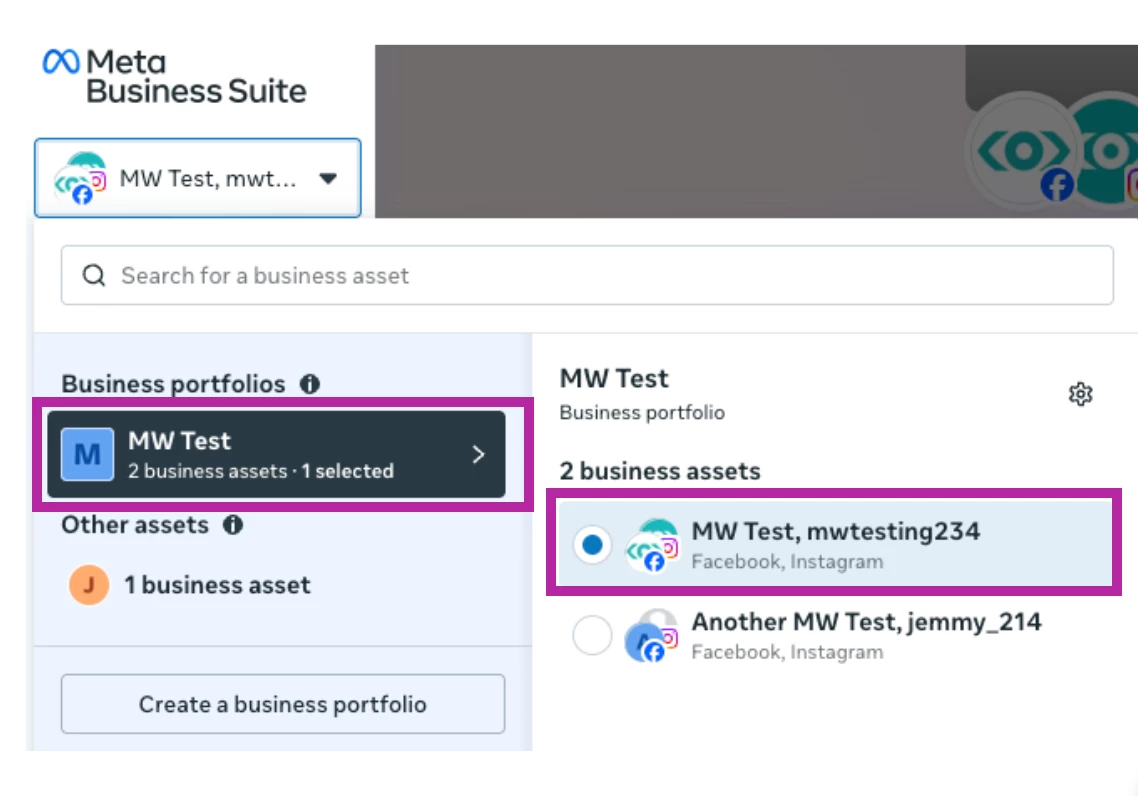Click the orange J avatar icon
Viewport: 1138px width, 796px height.
coord(89,585)
